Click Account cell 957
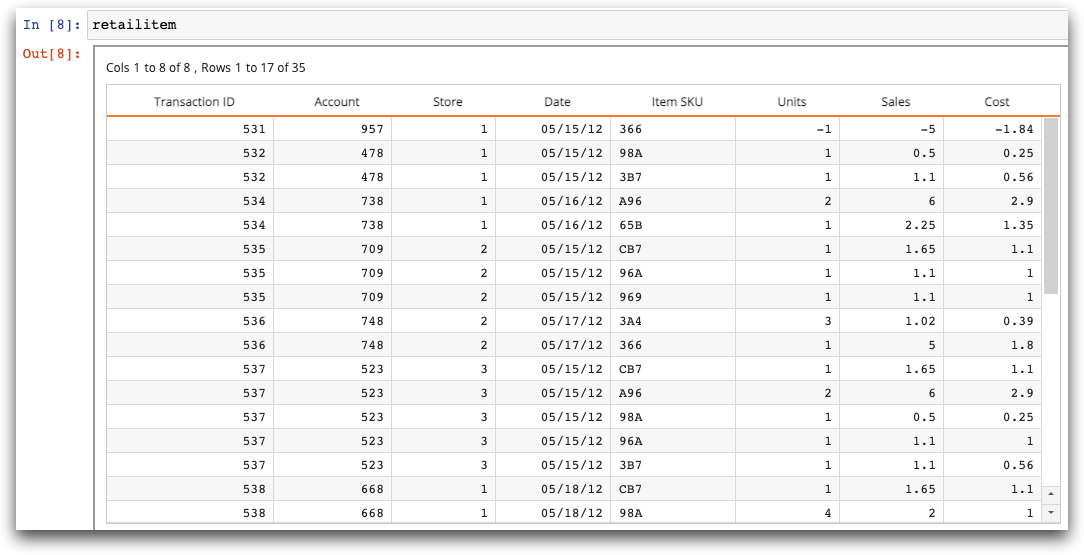Screen dimensions: 1084x555 333,129
